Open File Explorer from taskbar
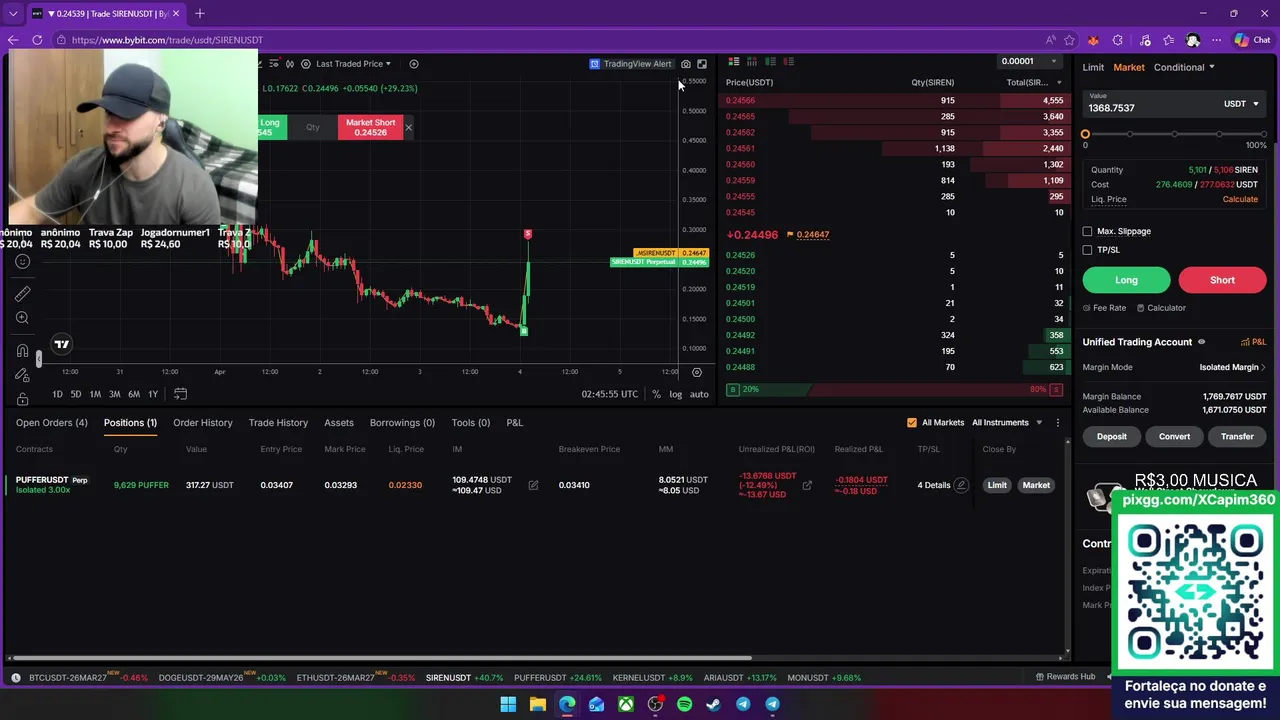 pos(537,704)
